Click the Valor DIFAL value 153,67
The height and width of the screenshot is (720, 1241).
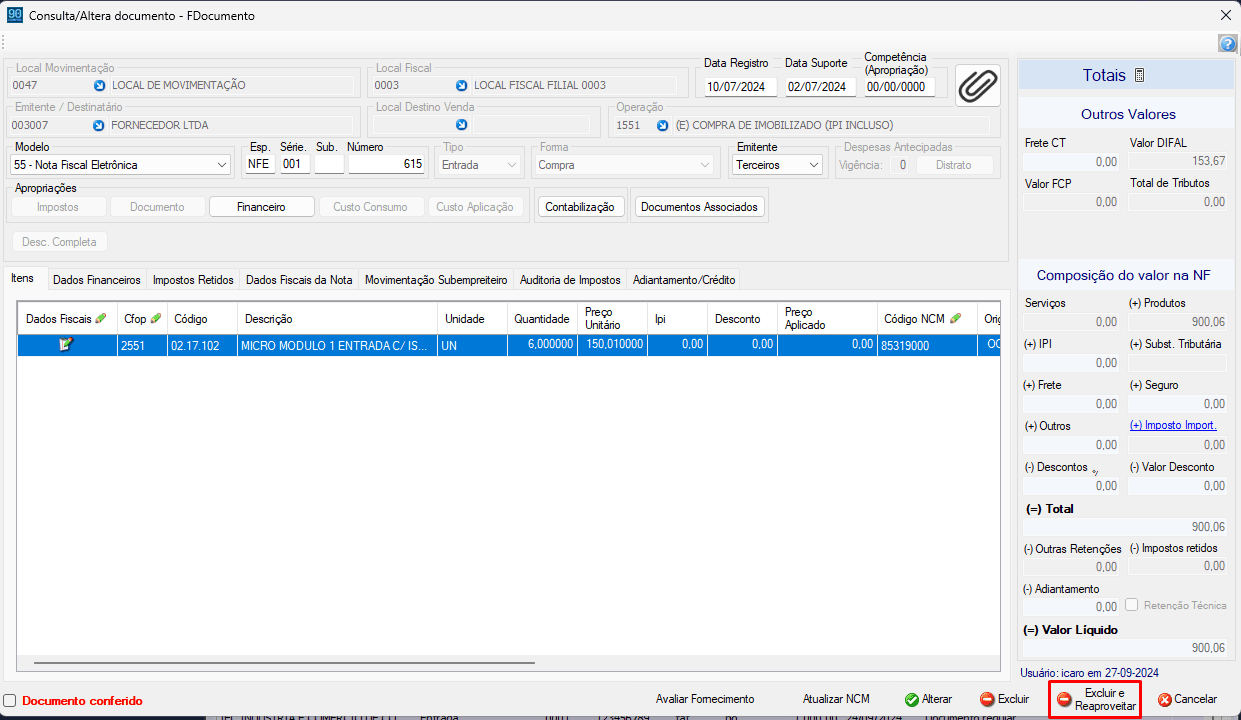point(1178,161)
